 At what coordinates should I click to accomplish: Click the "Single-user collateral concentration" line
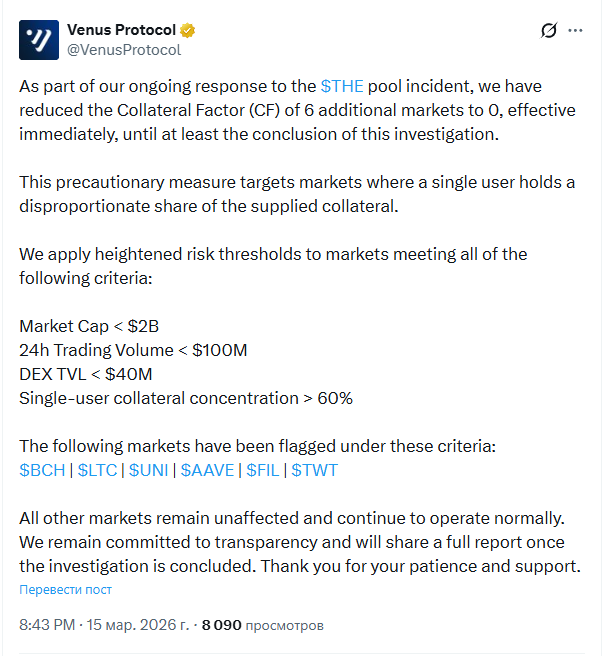pyautogui.click(x=185, y=398)
